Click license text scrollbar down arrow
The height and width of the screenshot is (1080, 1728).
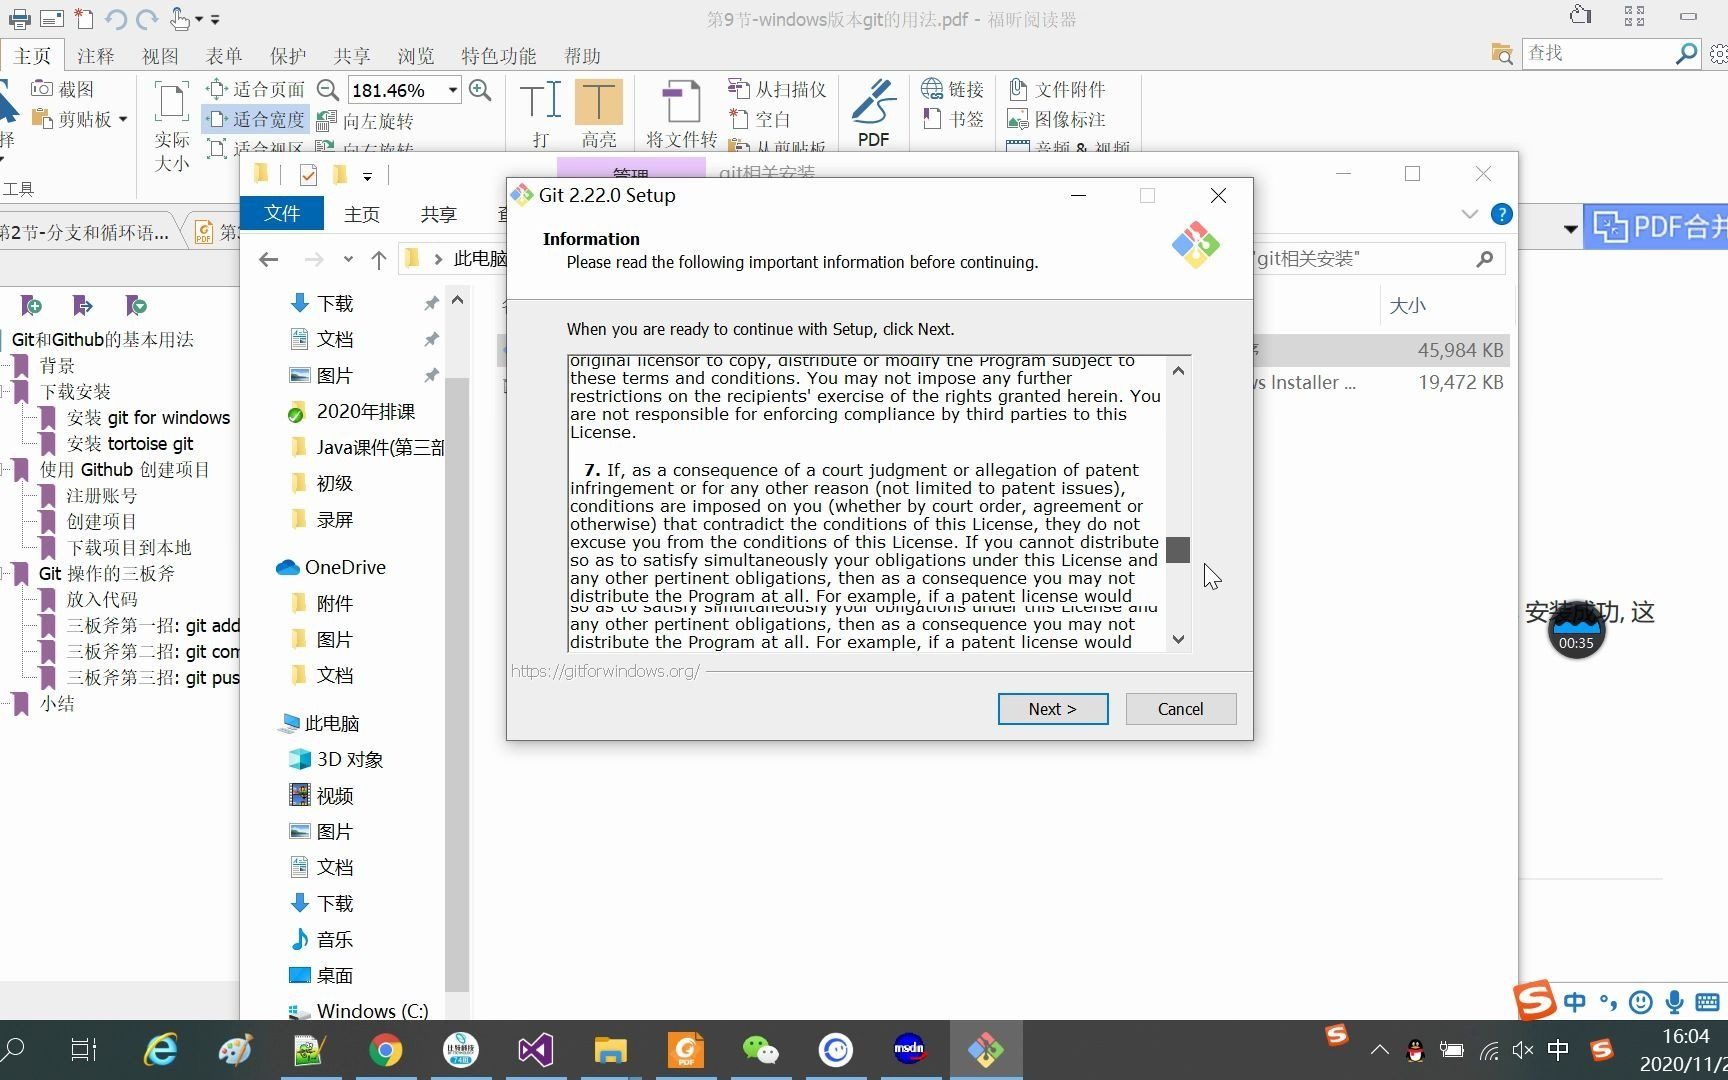pos(1178,639)
